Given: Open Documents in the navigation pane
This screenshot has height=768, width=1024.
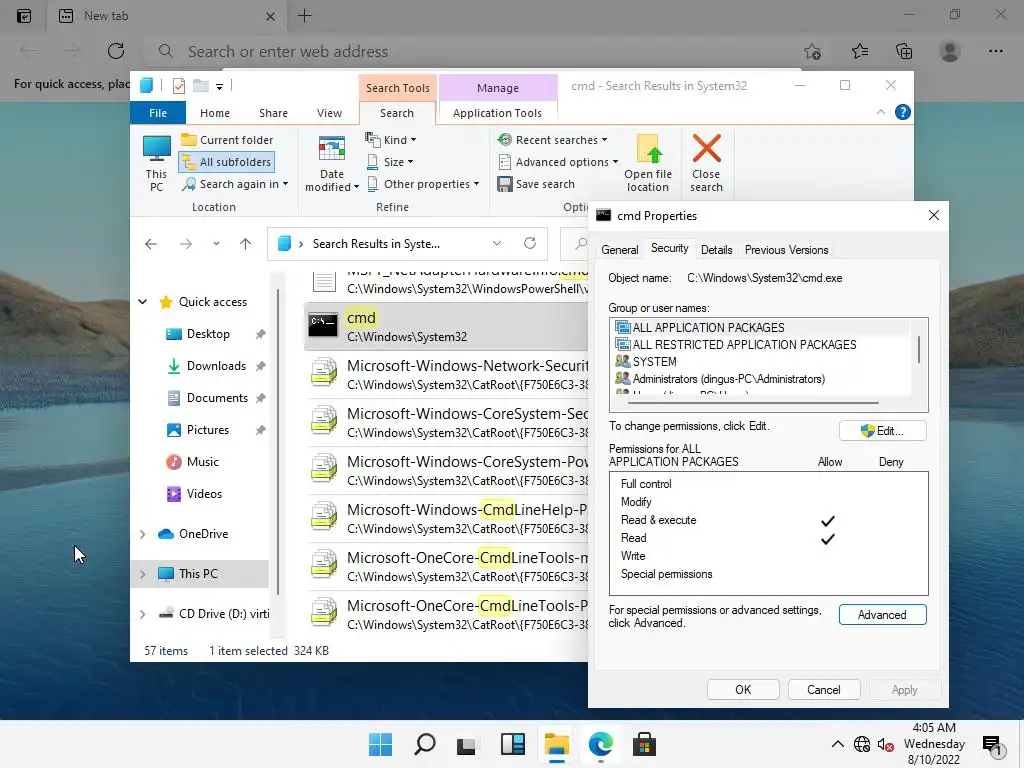Looking at the screenshot, I should click(x=217, y=398).
